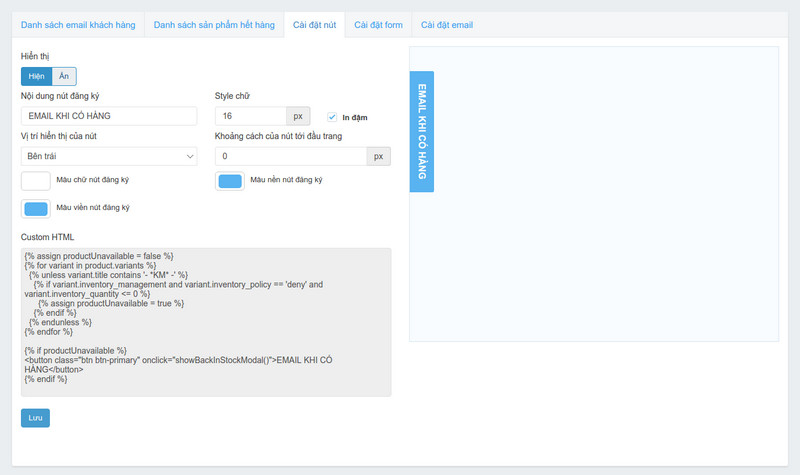This screenshot has height=475, width=800.
Task: Expand the Vị trí hiển thị dropdown
Action: pos(109,156)
